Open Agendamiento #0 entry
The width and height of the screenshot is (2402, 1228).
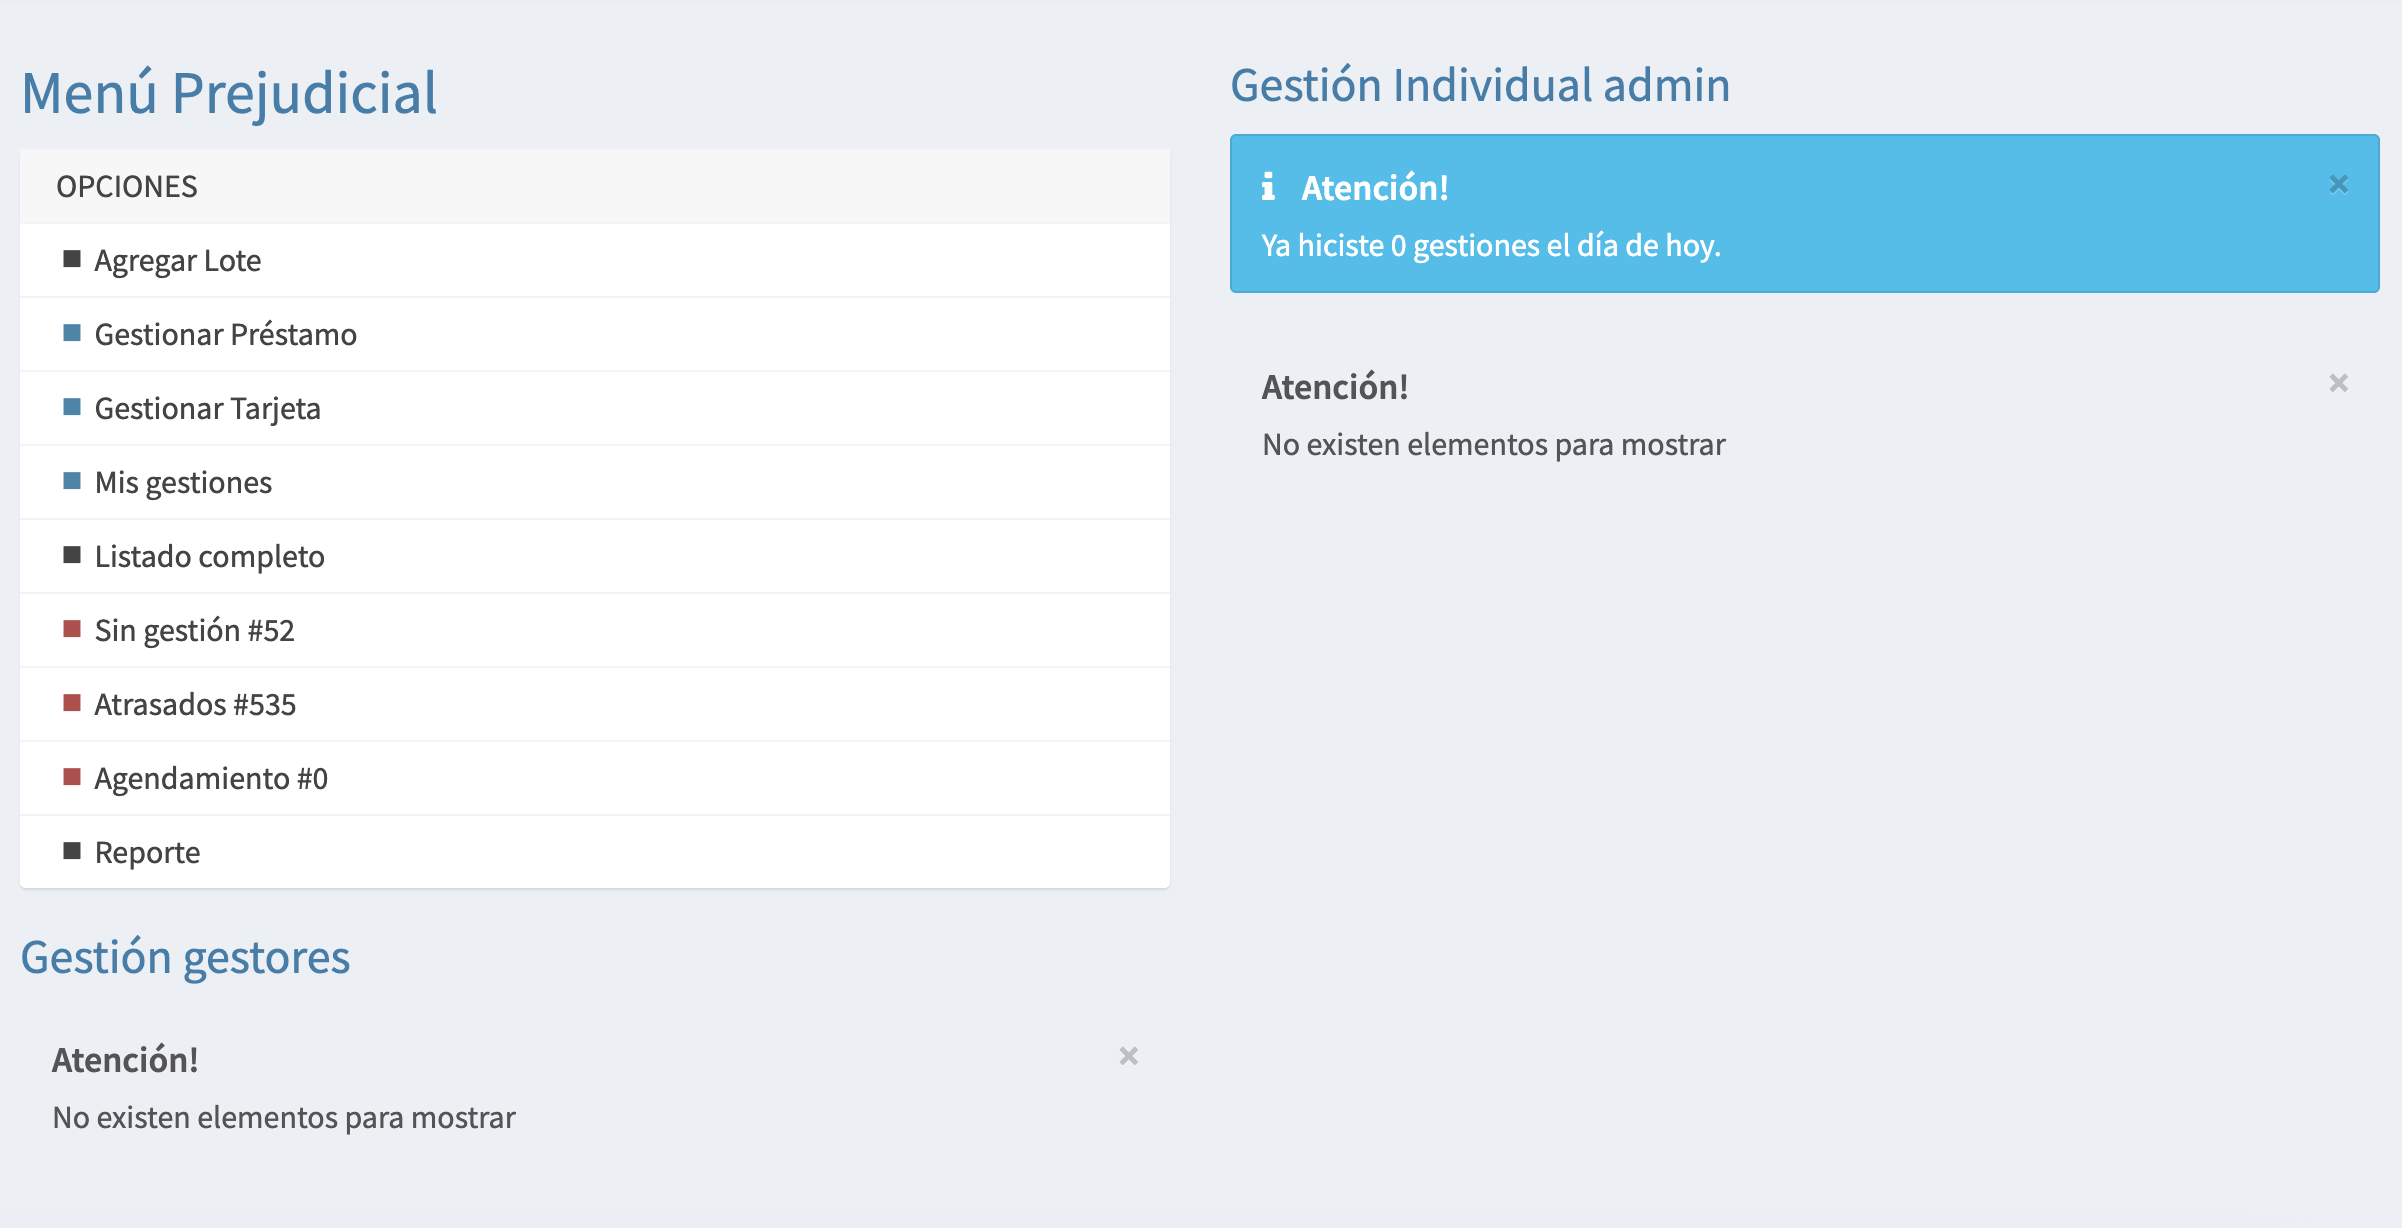211,779
